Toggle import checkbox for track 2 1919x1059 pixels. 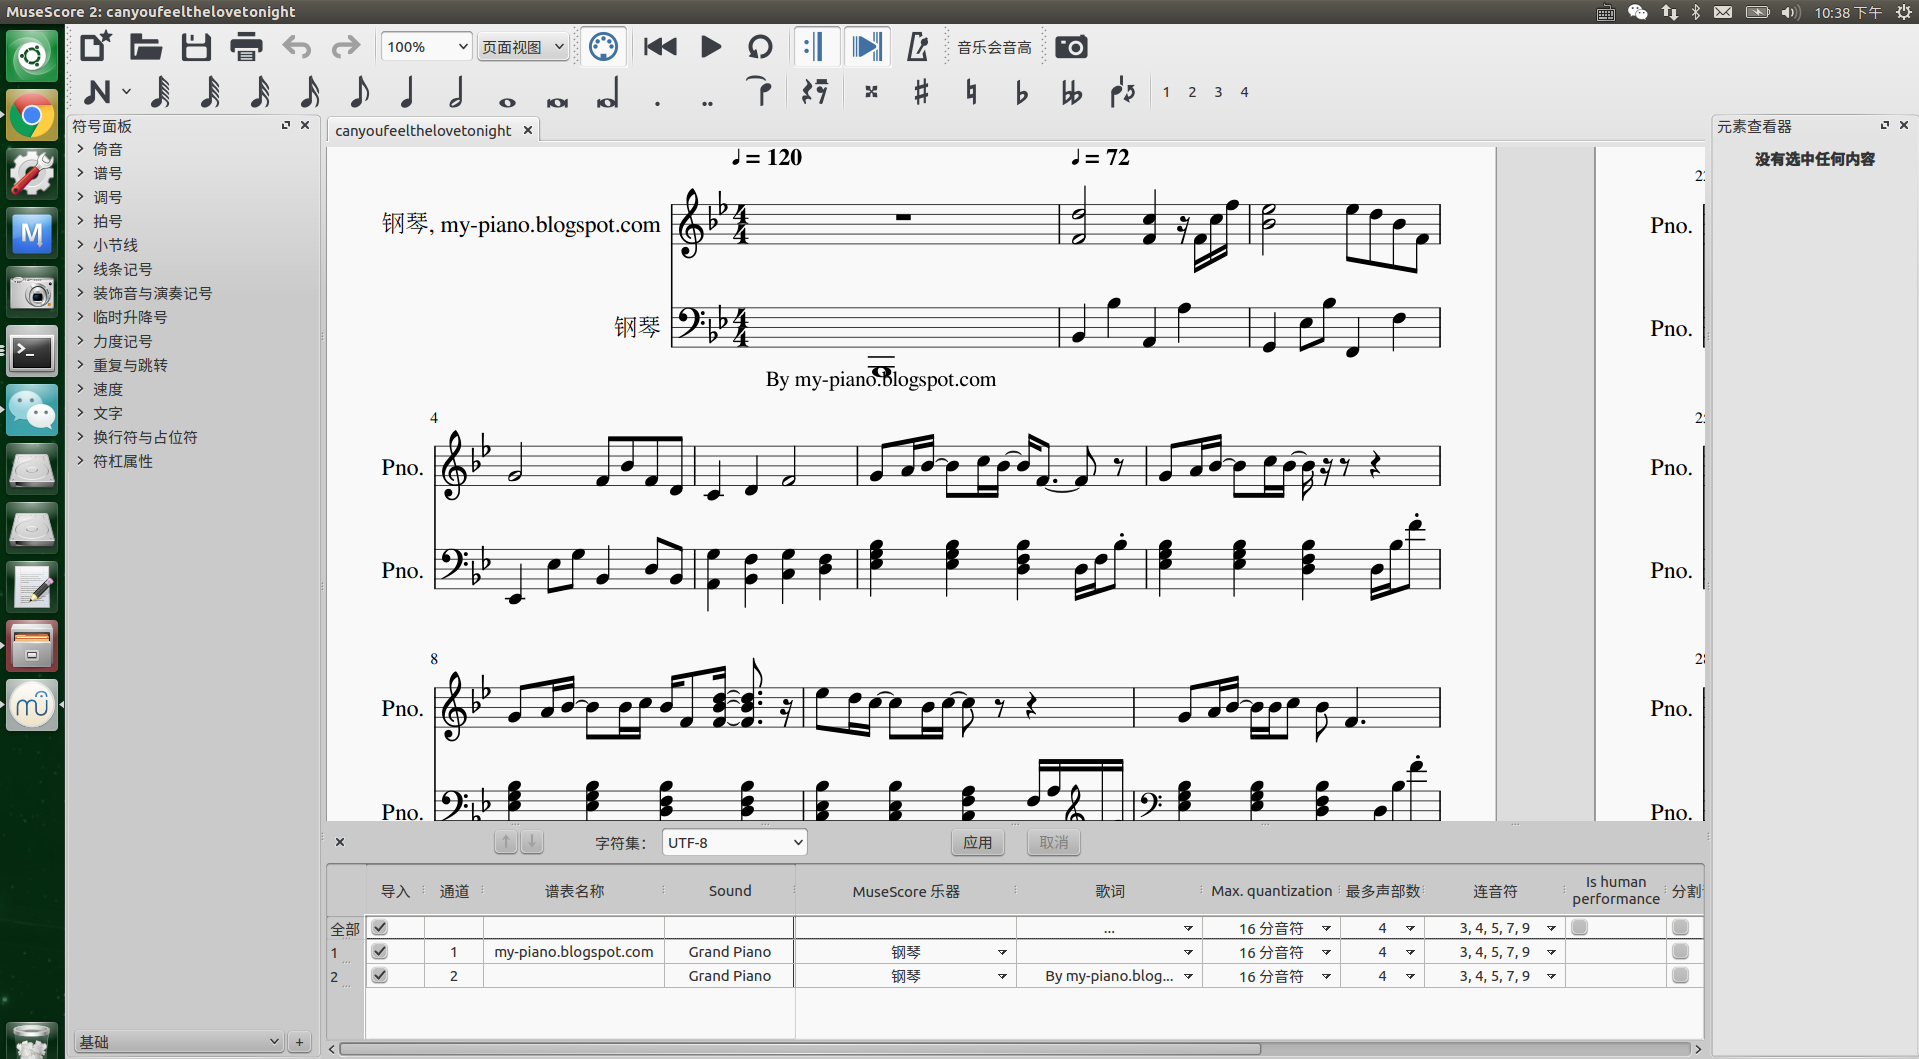379,975
